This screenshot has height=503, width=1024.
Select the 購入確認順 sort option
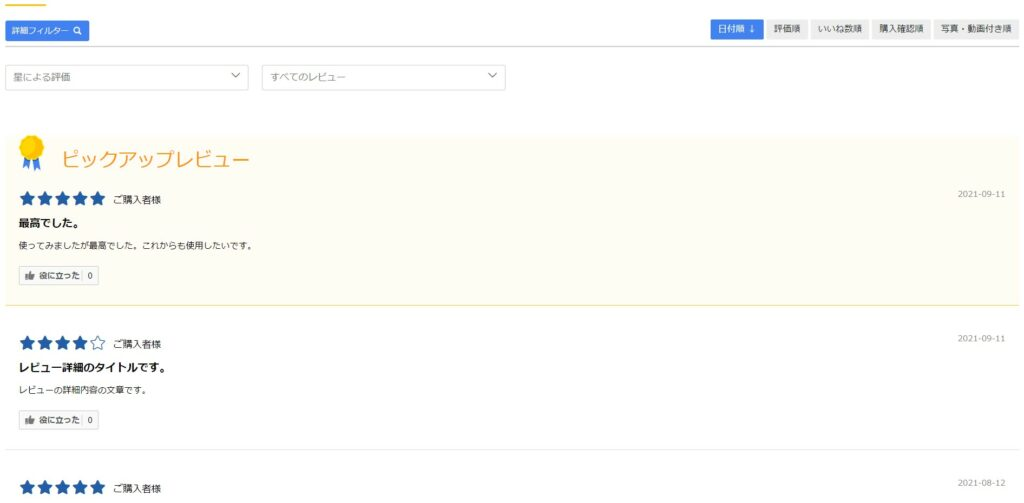(x=900, y=30)
